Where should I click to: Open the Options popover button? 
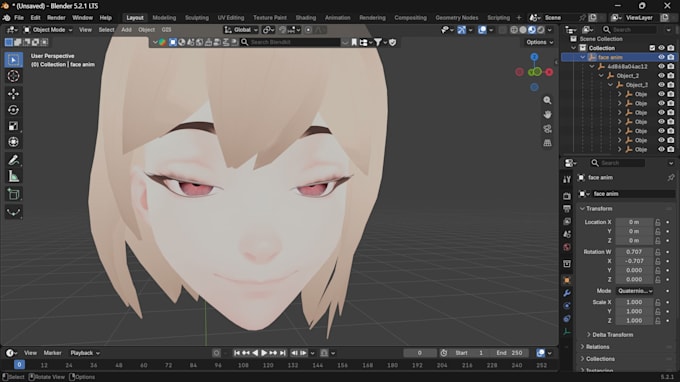pos(539,42)
